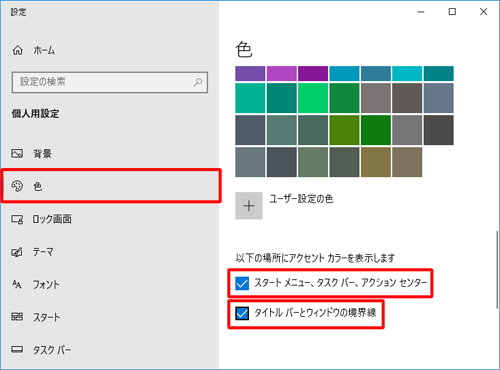Choose the pure dark green swatch in the third row
The image size is (500, 370).
376,130
